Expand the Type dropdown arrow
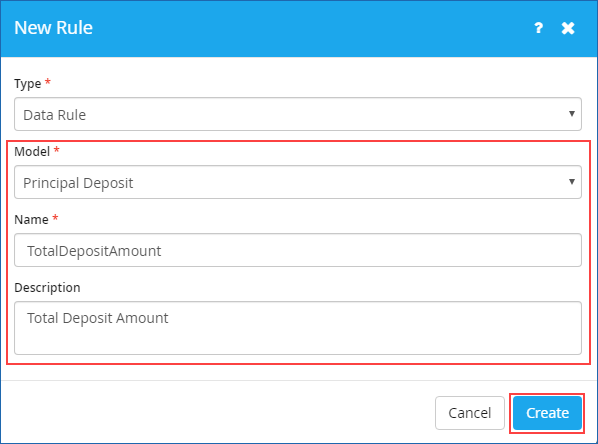This screenshot has height=444, width=598. click(572, 114)
